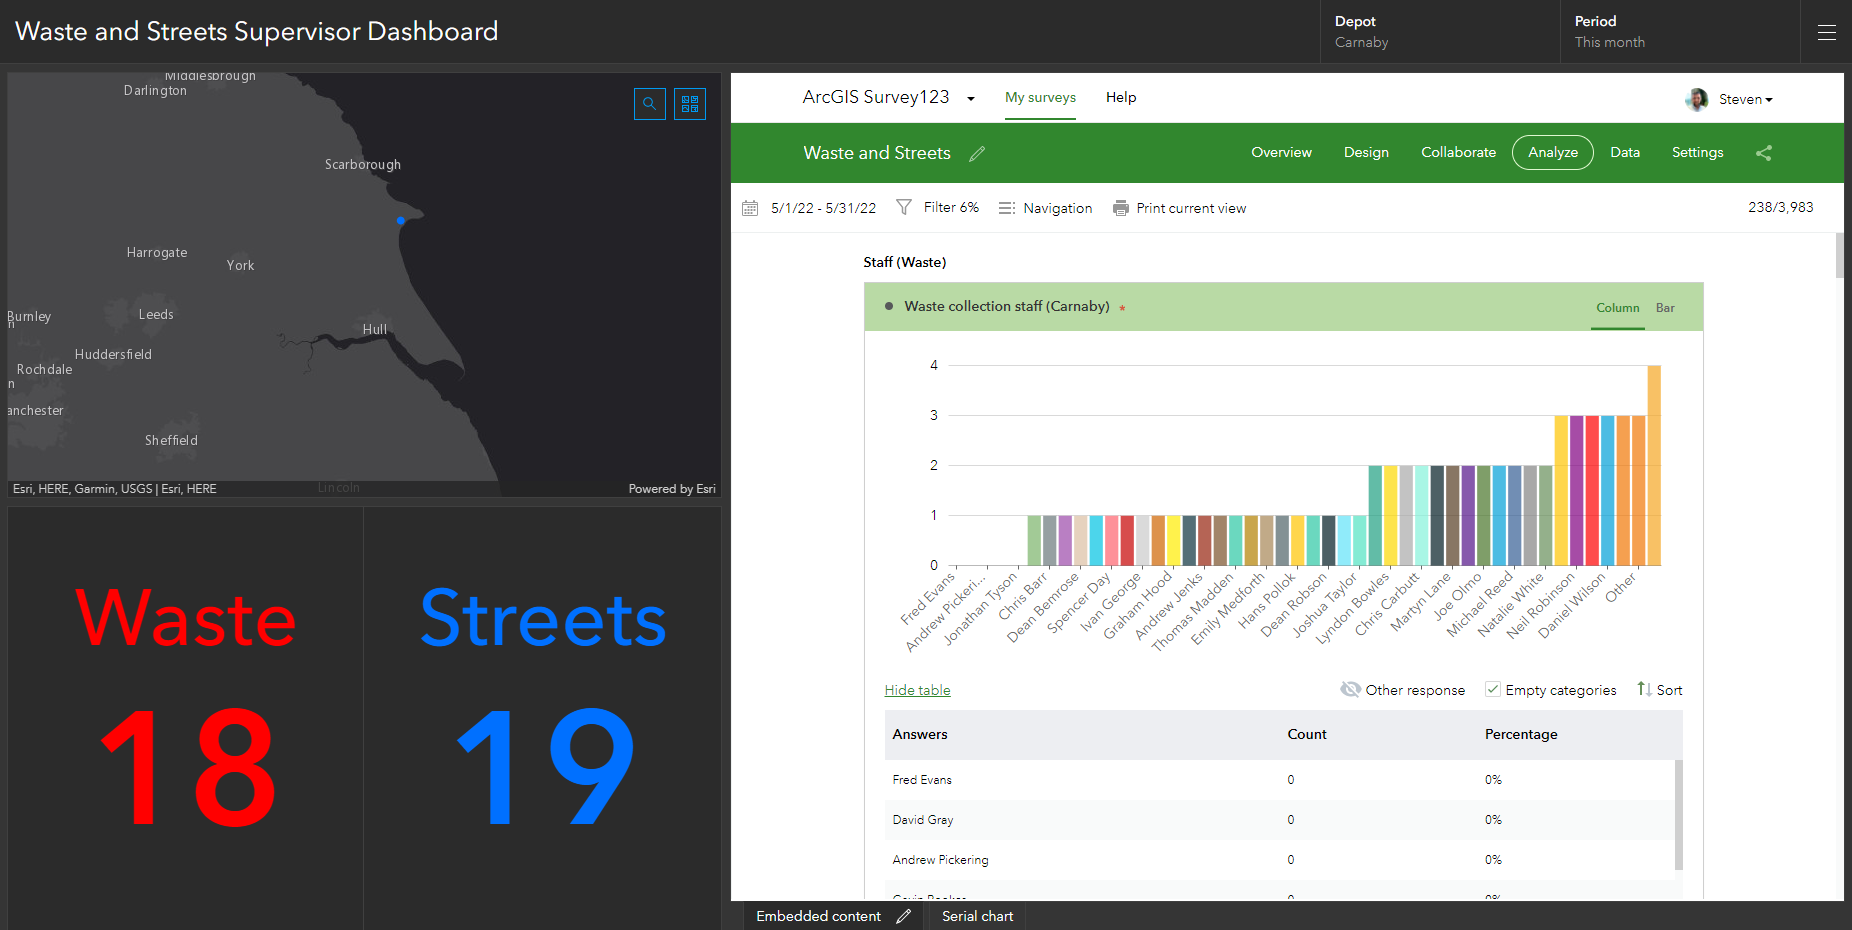The image size is (1852, 930).
Task: Select the Embedded content tab
Action: coord(818,916)
